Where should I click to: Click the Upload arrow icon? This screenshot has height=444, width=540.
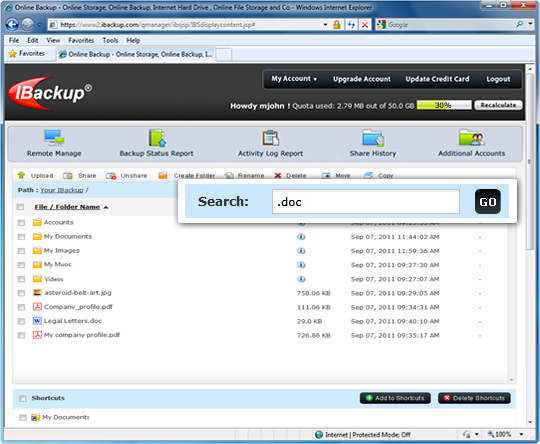21,175
